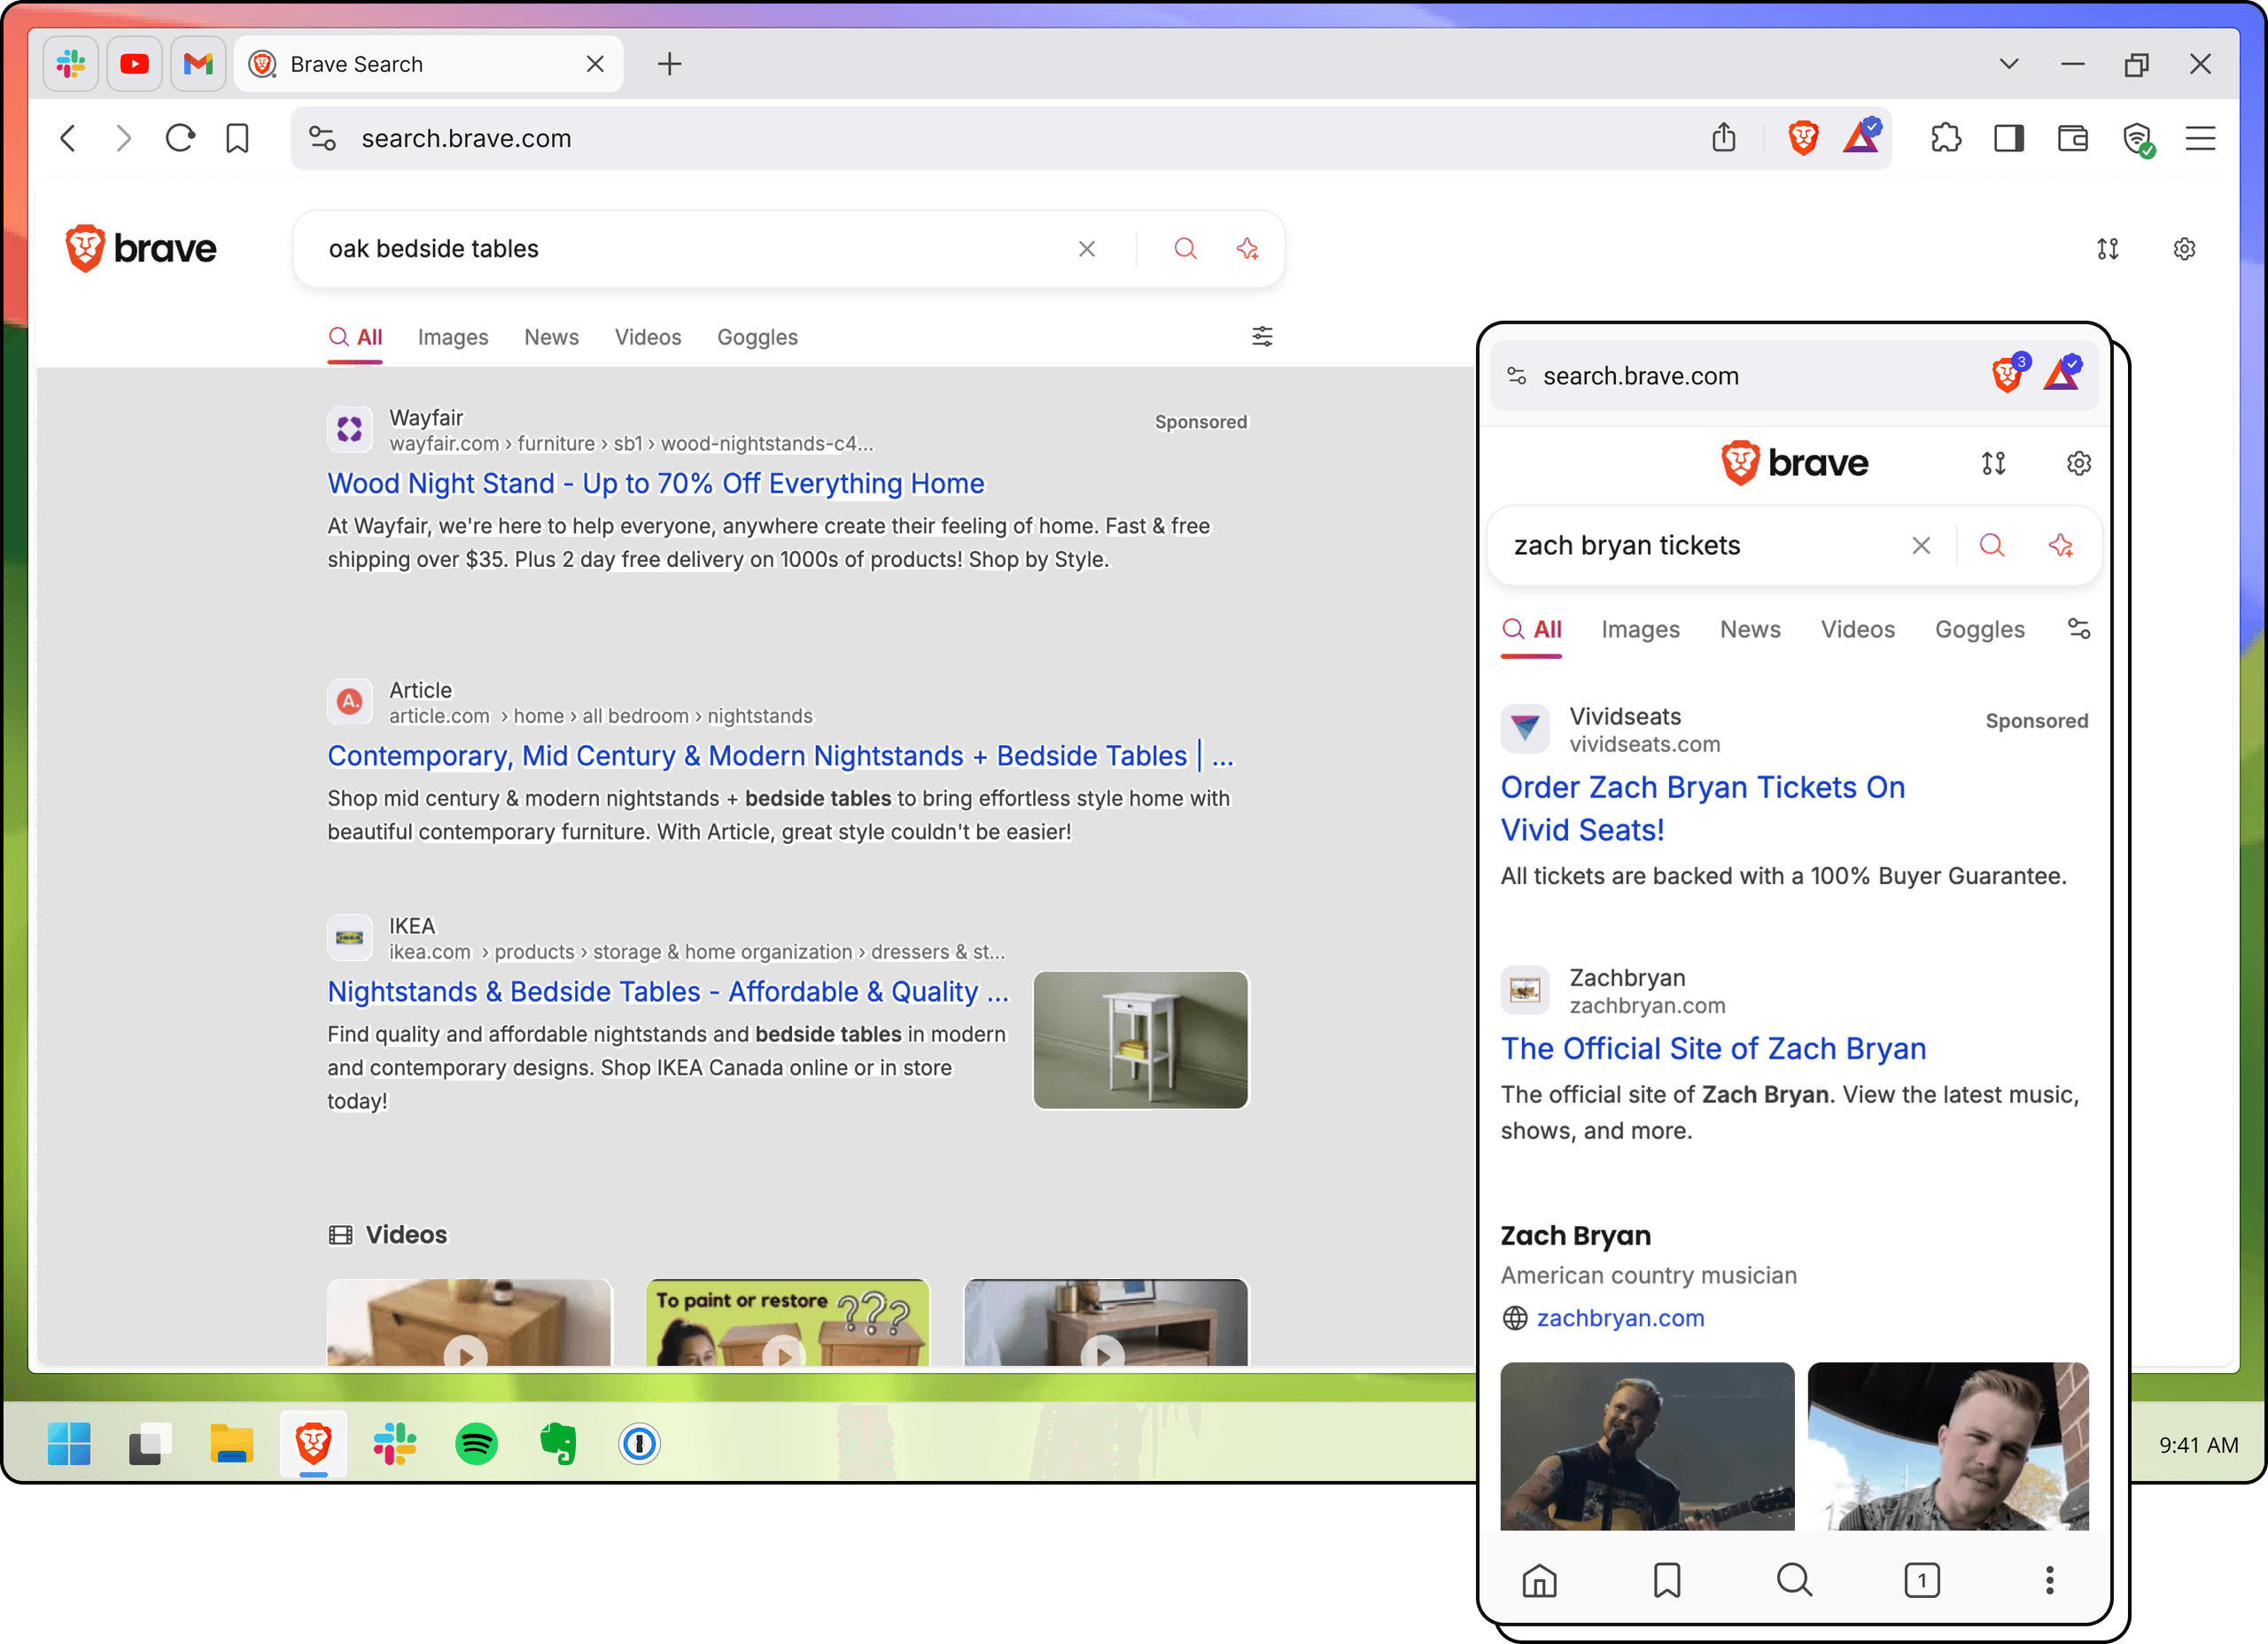
Task: Open The Official Site of Zach Bryan
Action: 1713,1049
